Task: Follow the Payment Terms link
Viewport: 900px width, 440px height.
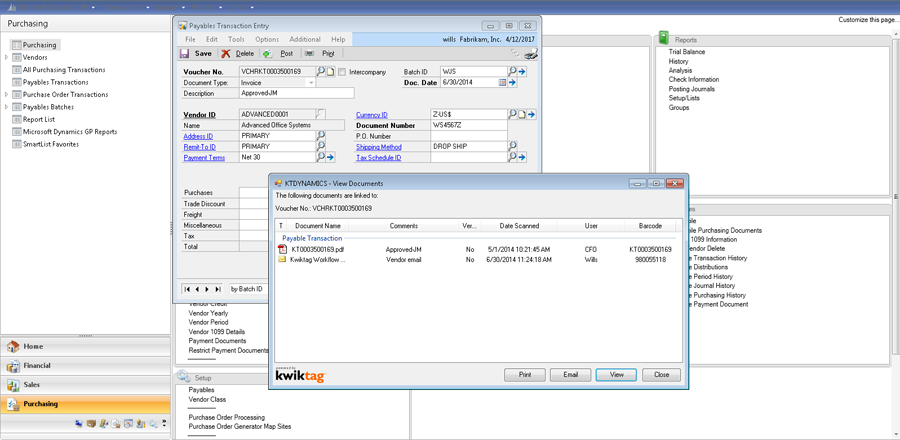Action: click(204, 158)
